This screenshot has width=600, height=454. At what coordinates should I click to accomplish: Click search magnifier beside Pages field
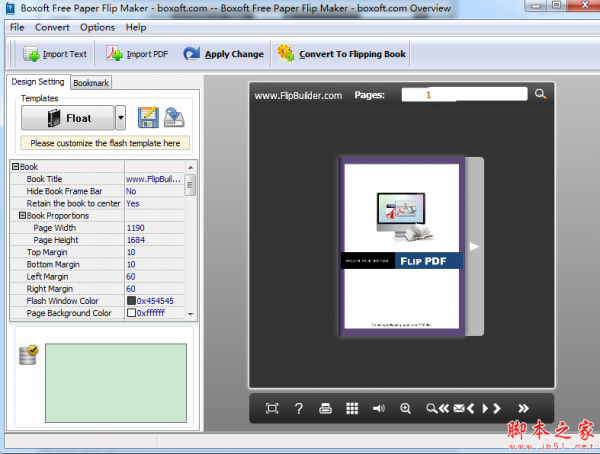click(540, 94)
